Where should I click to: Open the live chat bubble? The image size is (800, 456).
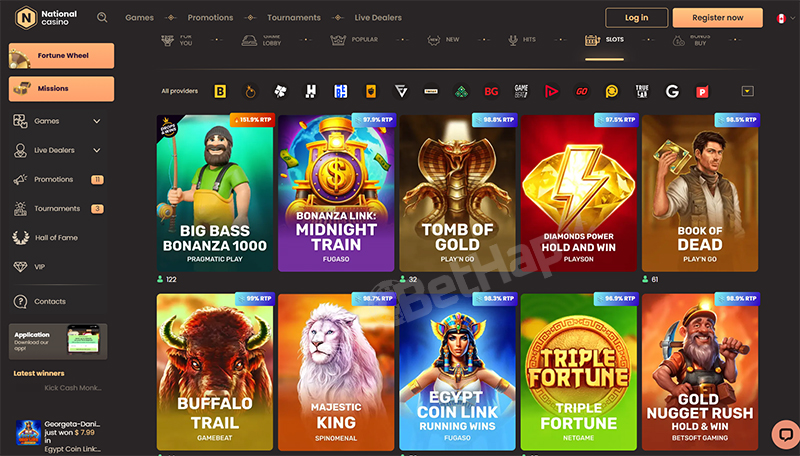[x=785, y=434]
